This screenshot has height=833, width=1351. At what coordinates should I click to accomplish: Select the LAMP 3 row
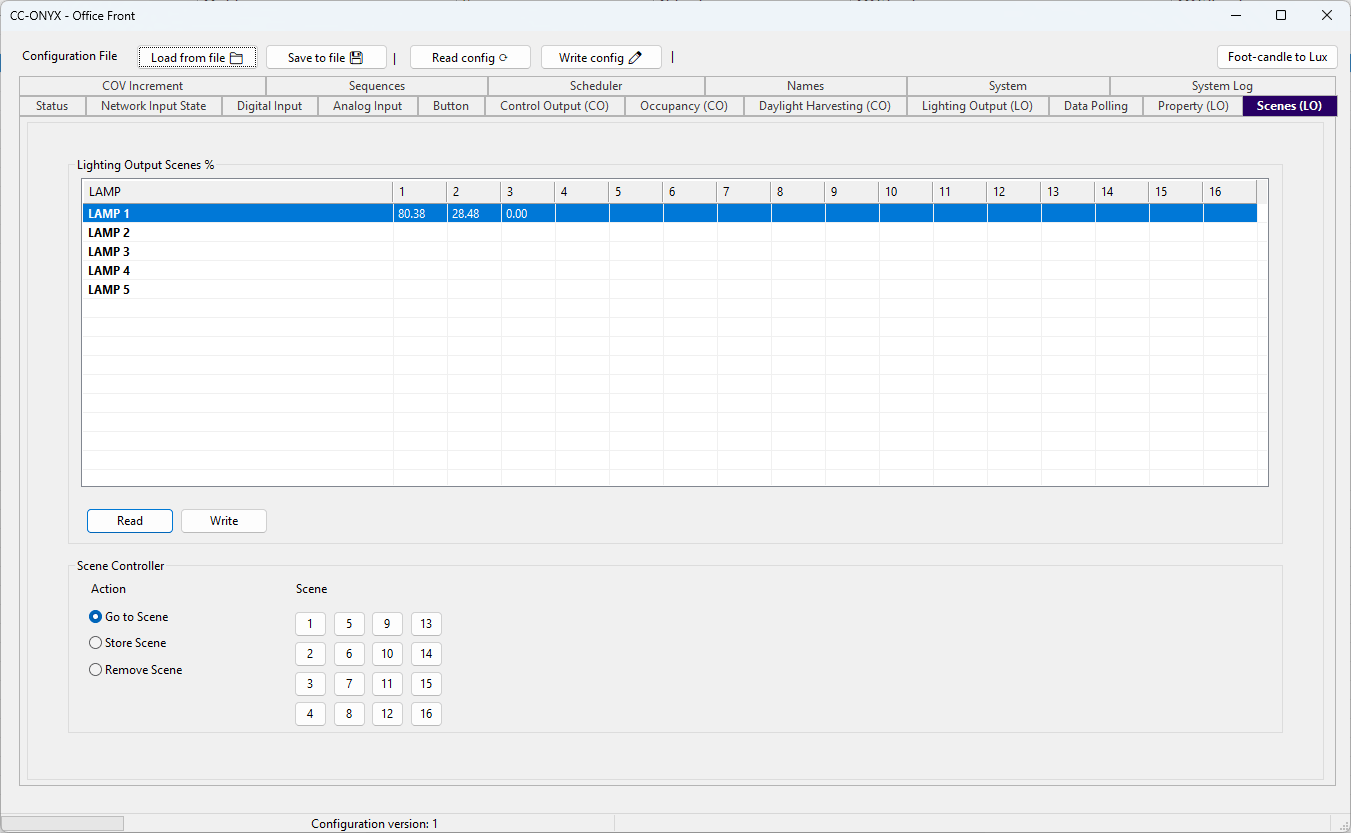(669, 252)
